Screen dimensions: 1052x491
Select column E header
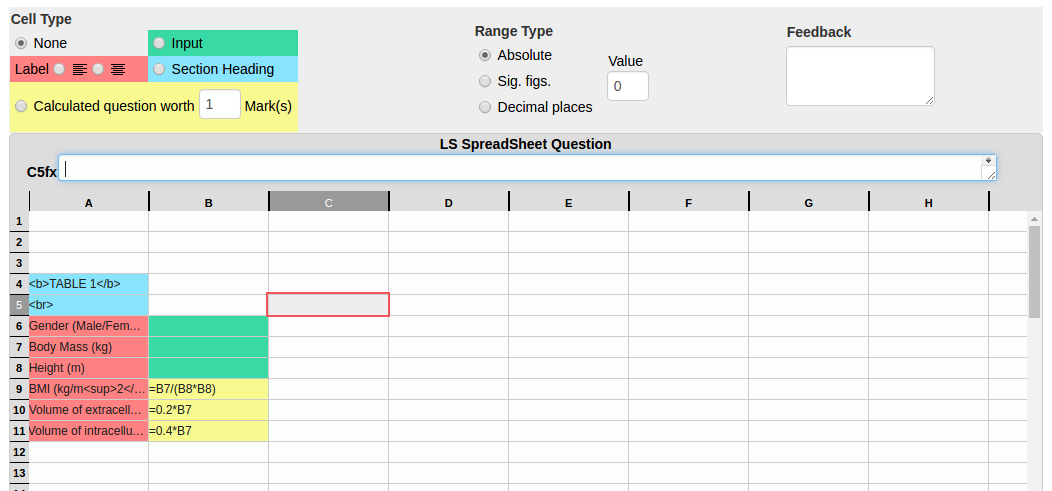[x=568, y=203]
